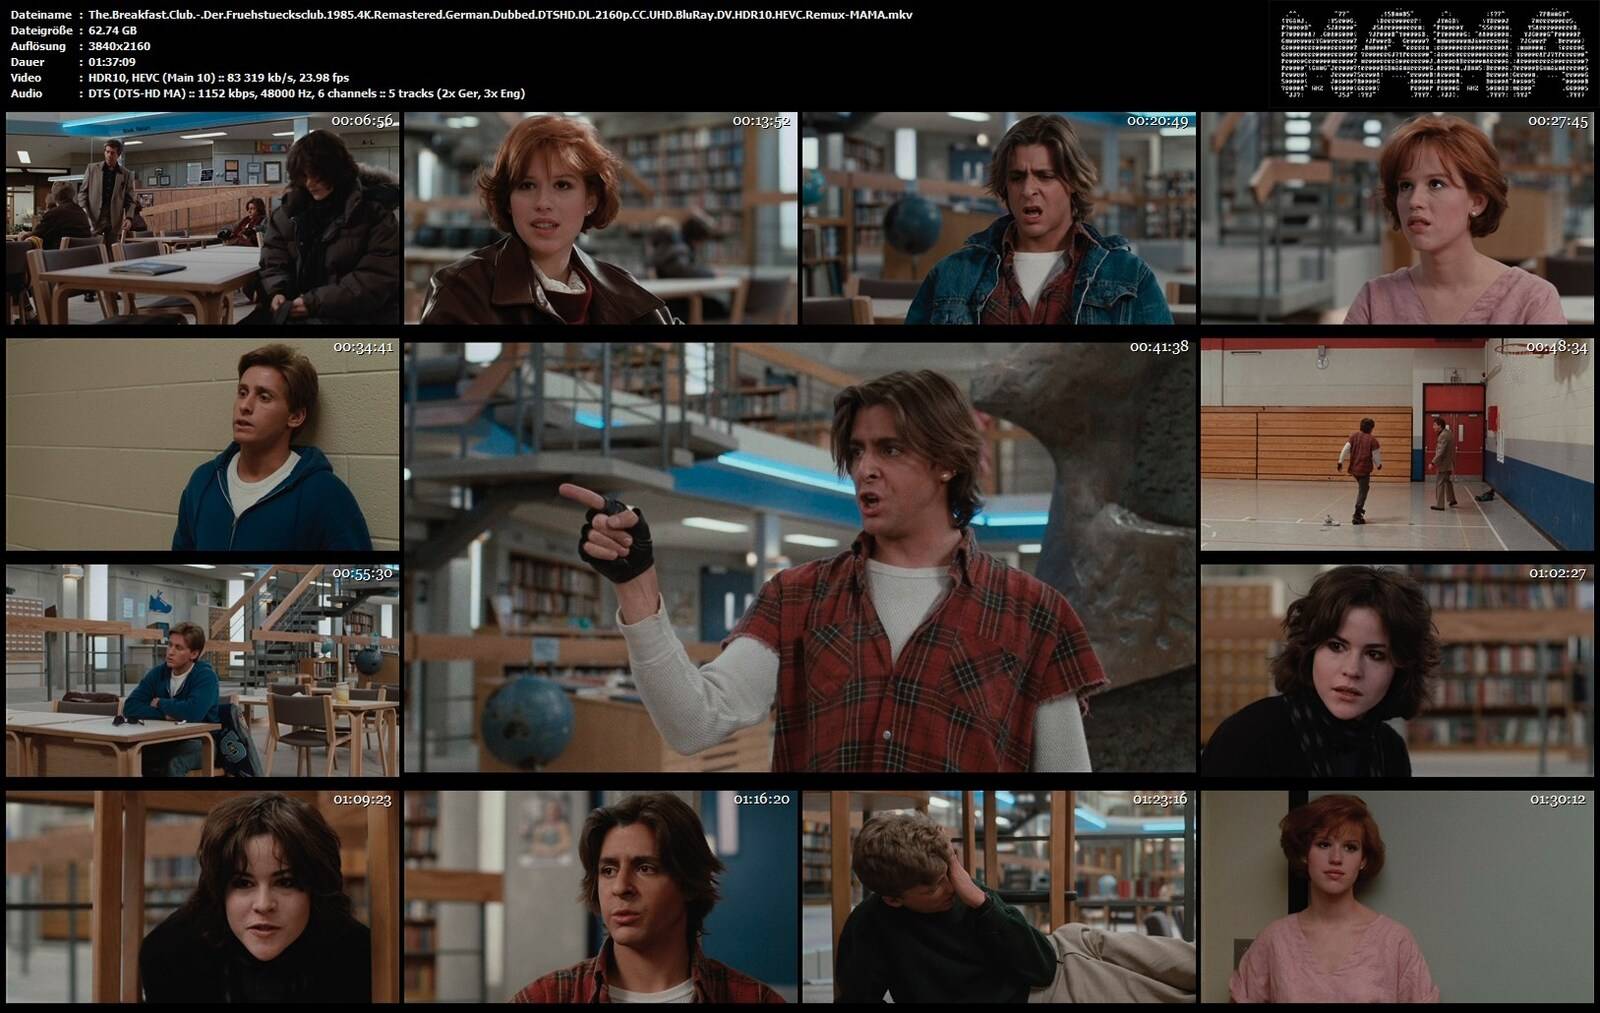Select the file size value 62.74 GB
This screenshot has height=1013, width=1600.
pyautogui.click(x=113, y=30)
